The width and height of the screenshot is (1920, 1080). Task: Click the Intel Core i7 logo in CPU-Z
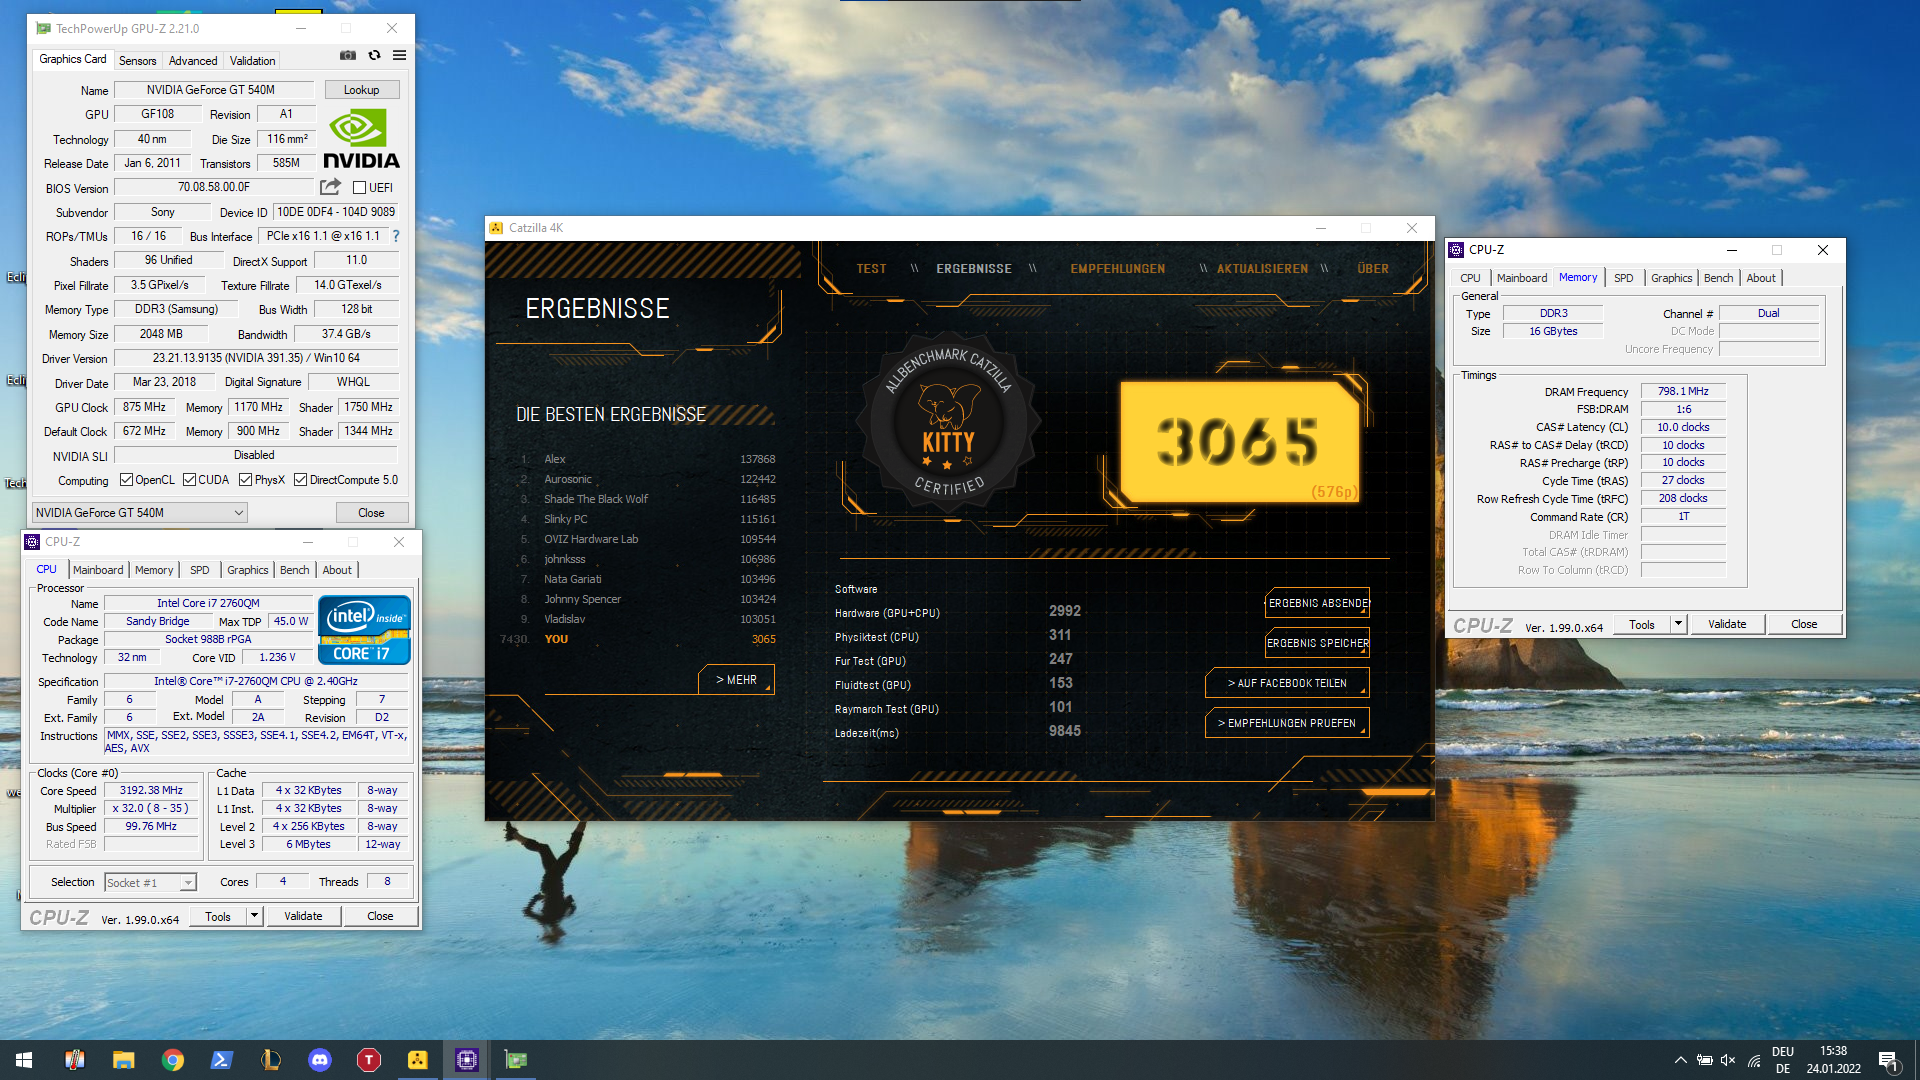tap(364, 630)
